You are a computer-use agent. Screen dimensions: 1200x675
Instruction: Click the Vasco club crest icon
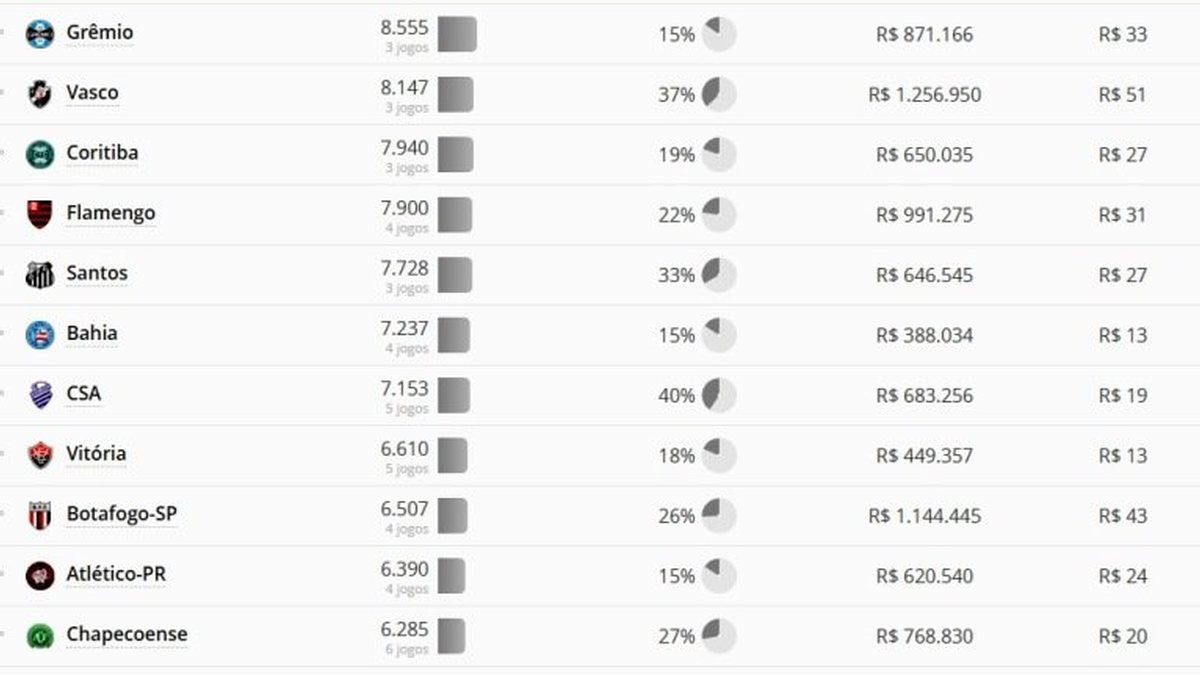(40, 94)
